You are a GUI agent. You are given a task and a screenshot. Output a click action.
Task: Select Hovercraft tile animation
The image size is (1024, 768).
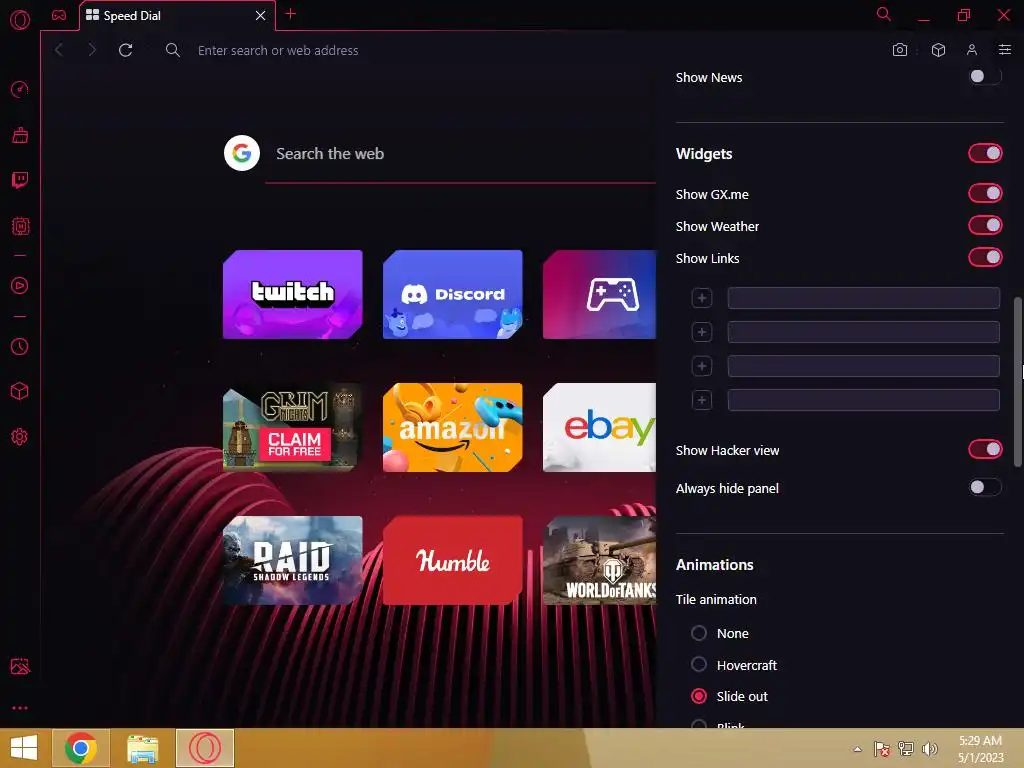(699, 664)
